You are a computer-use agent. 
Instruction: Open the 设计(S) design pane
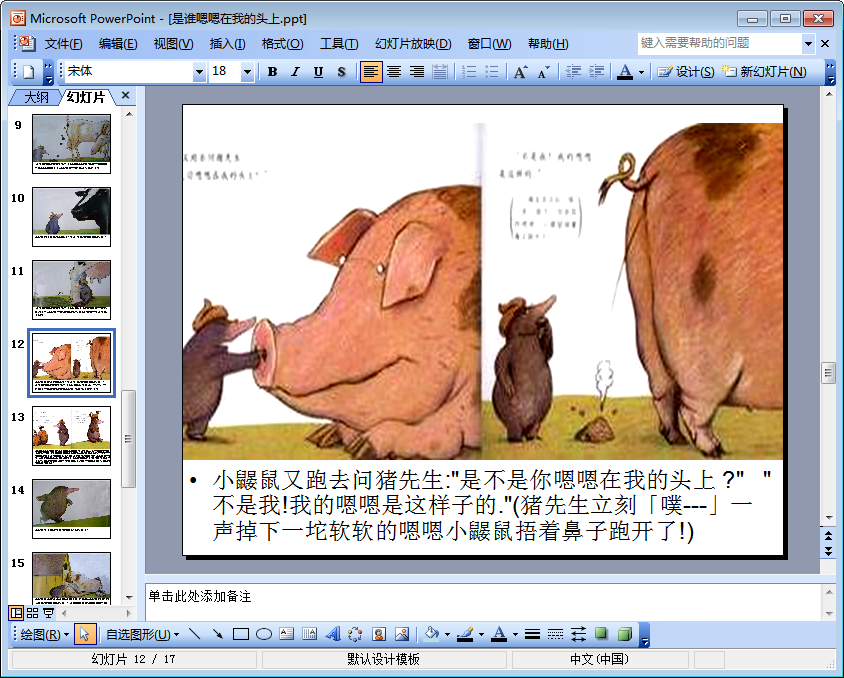pyautogui.click(x=685, y=72)
